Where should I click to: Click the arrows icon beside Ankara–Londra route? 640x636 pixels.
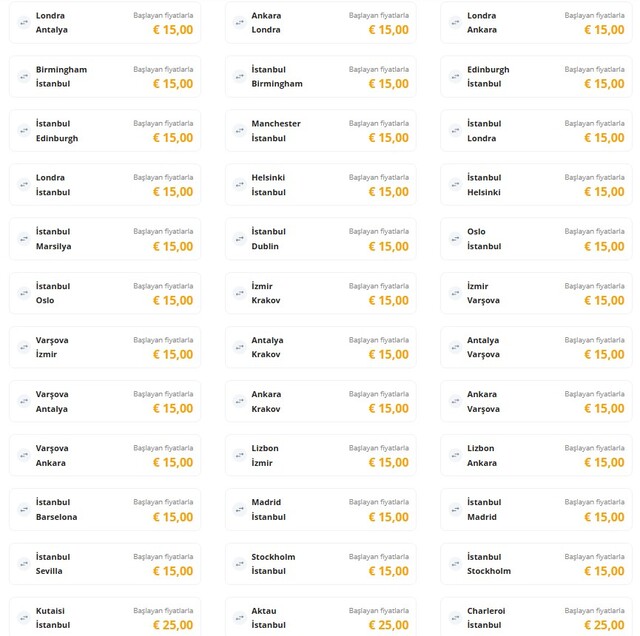pos(240,22)
